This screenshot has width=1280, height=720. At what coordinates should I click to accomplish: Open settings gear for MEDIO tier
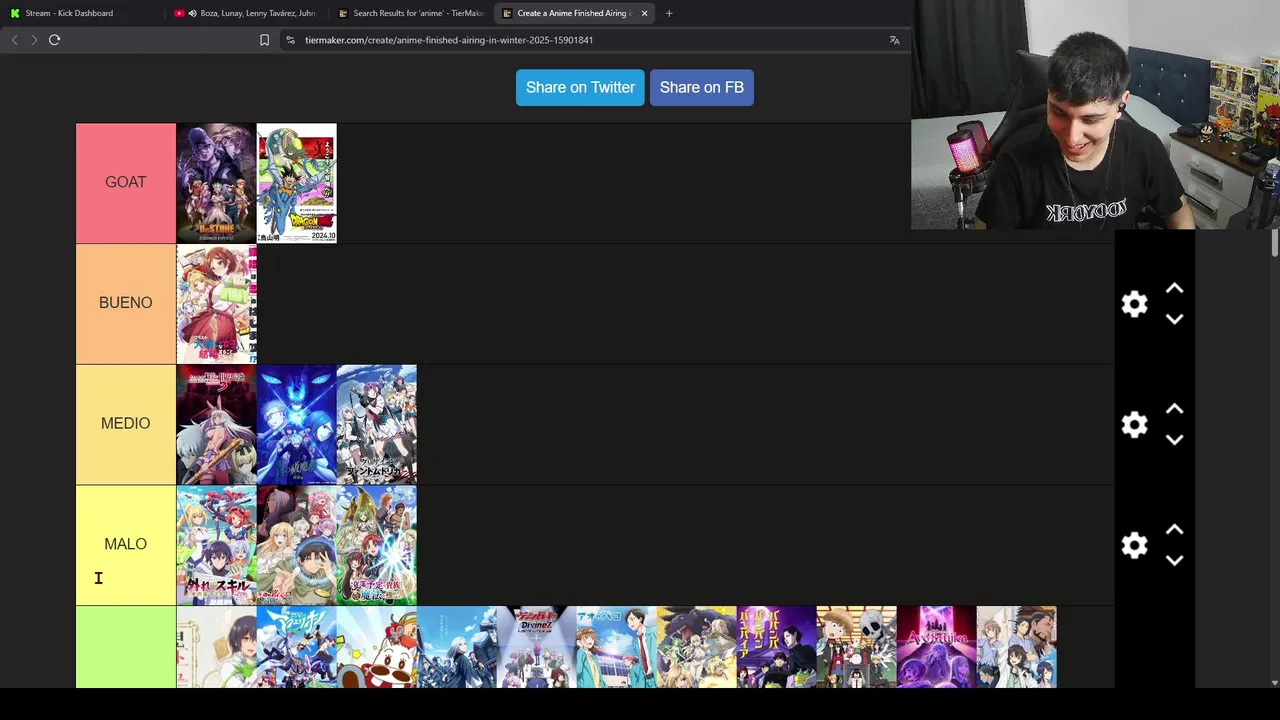click(x=1134, y=425)
